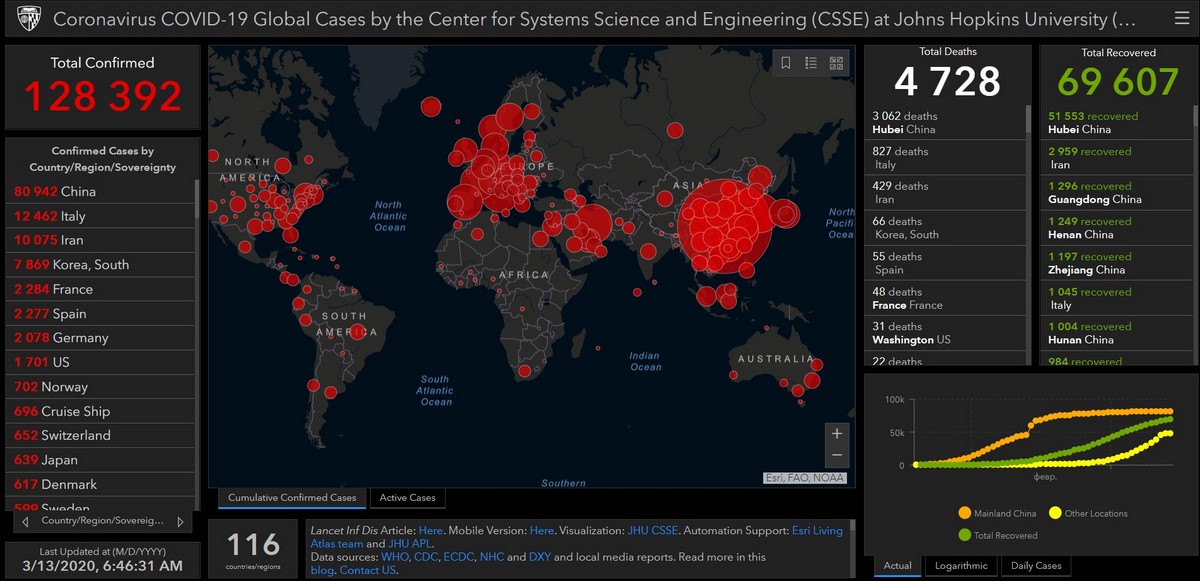Zoom out of the map with minus

[x=837, y=456]
